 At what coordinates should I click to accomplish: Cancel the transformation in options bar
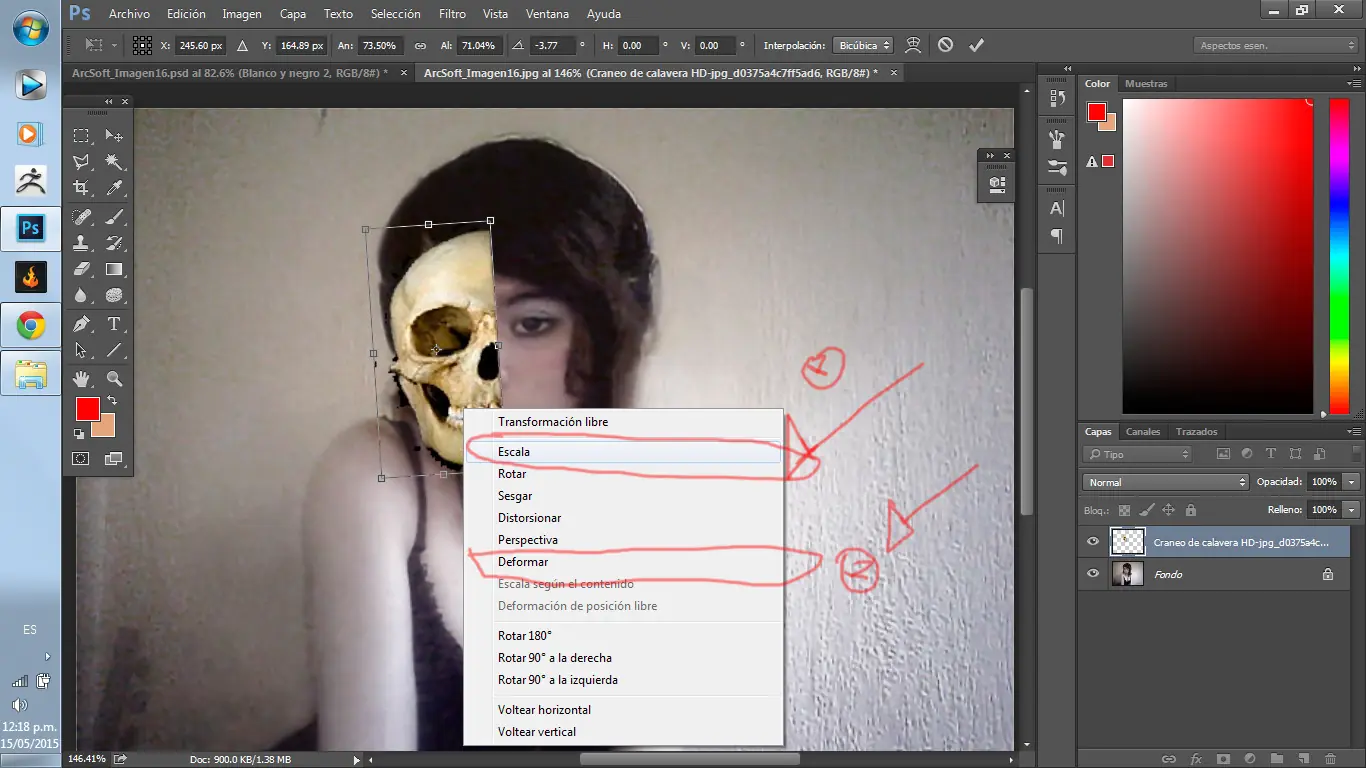click(x=945, y=45)
